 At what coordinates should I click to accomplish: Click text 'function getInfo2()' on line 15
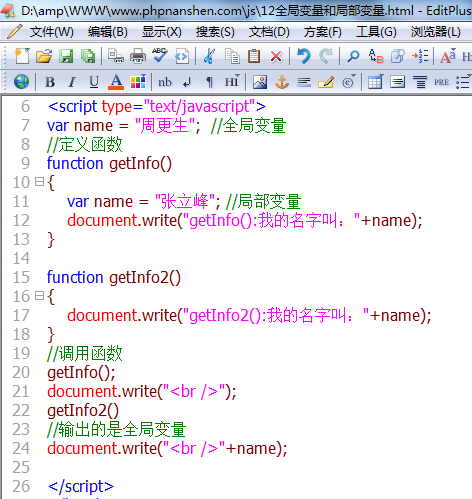coord(114,277)
